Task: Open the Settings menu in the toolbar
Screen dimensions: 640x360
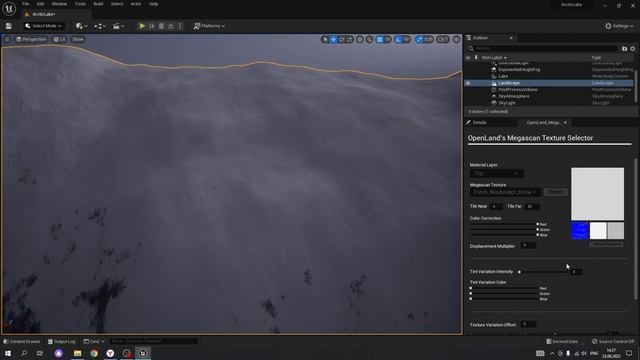Action: (x=619, y=26)
